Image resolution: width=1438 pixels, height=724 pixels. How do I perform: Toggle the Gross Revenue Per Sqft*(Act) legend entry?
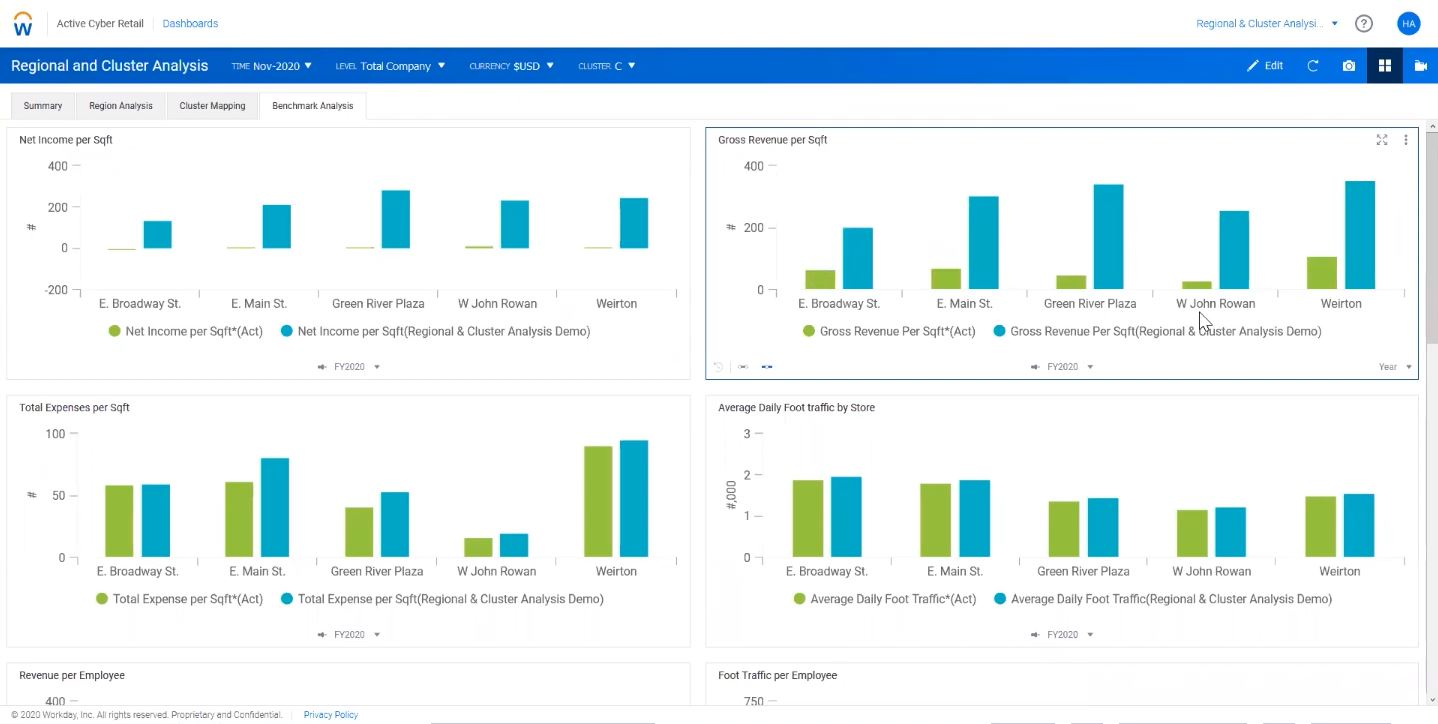coord(888,331)
